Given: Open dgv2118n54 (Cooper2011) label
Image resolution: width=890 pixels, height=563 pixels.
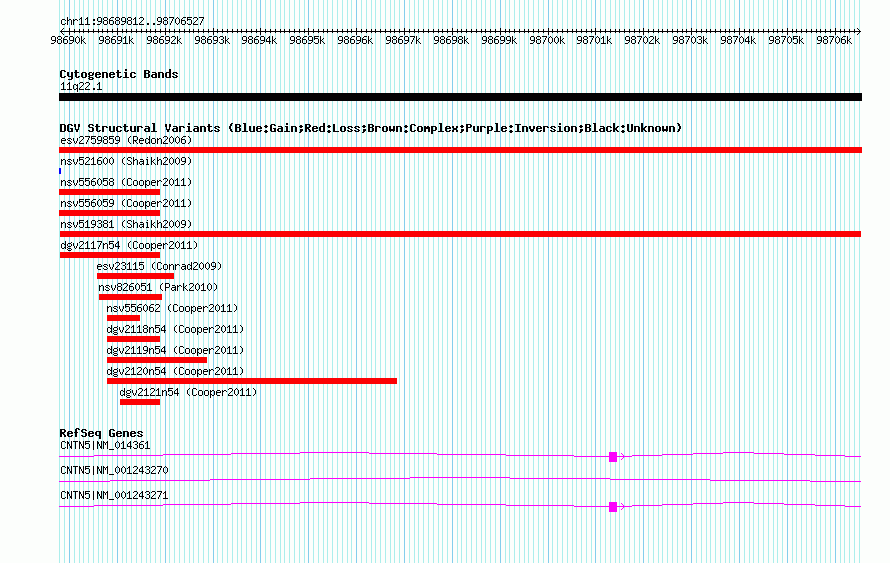Looking at the screenshot, I should tap(175, 329).
